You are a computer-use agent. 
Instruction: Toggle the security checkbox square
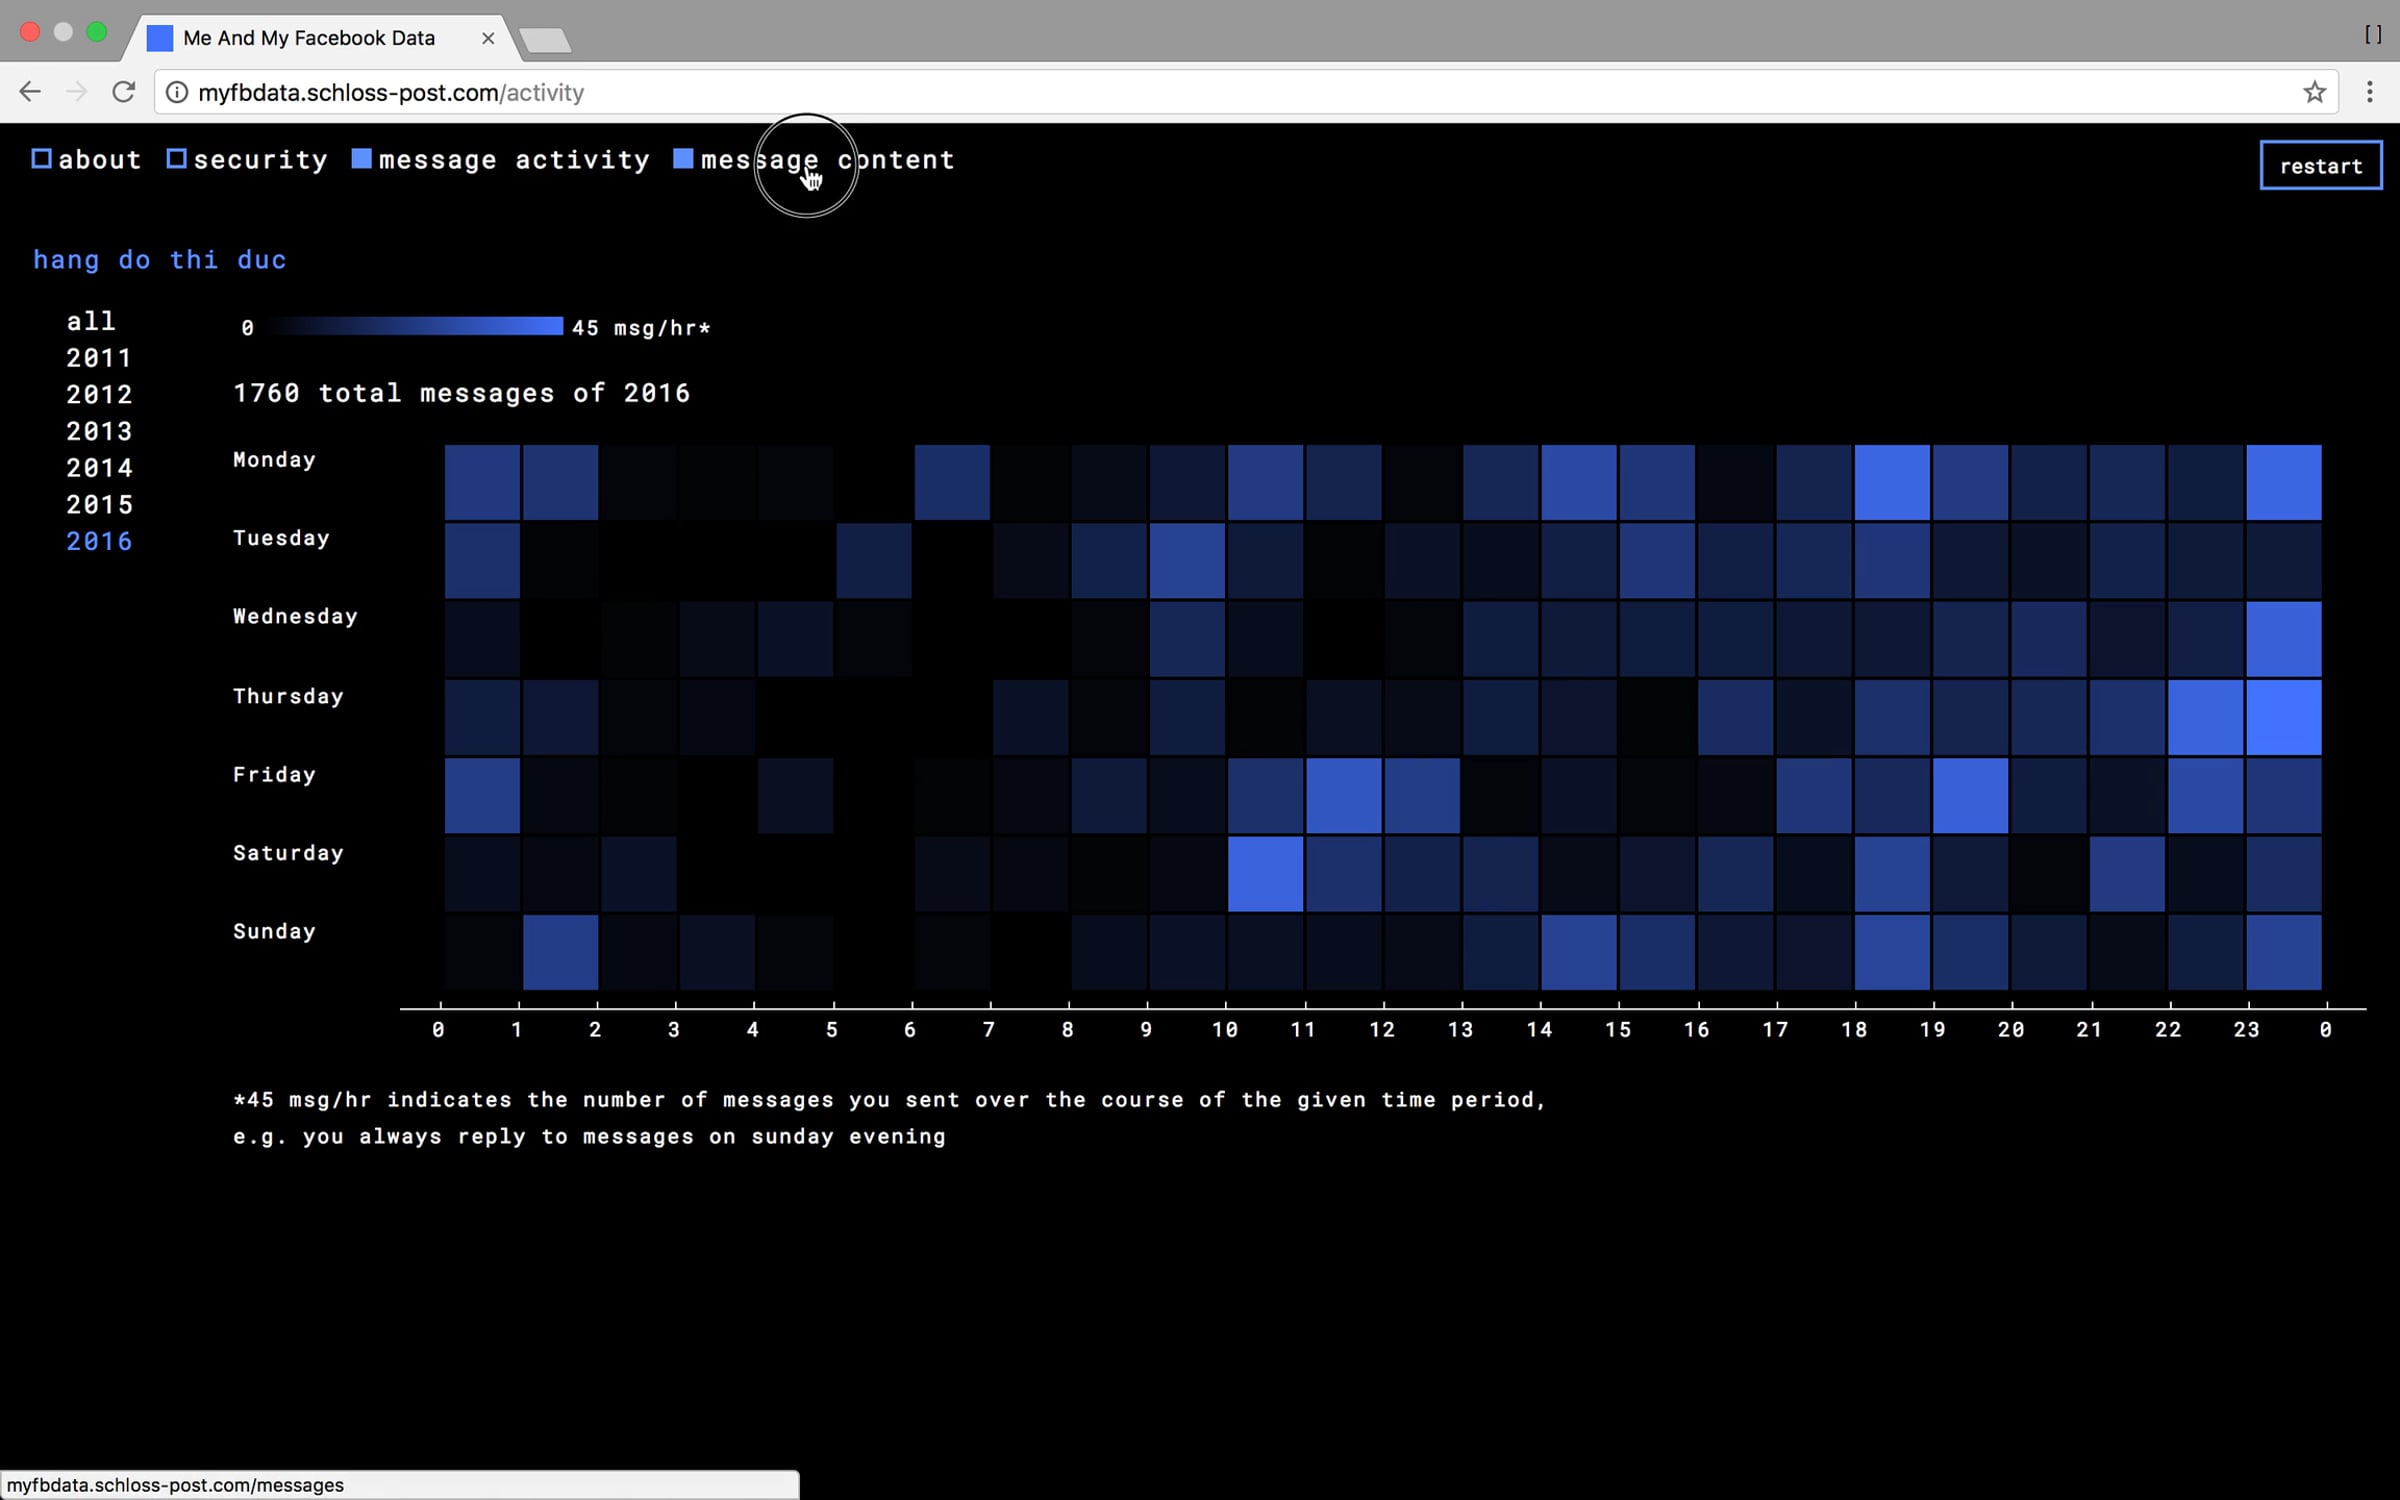(x=176, y=159)
